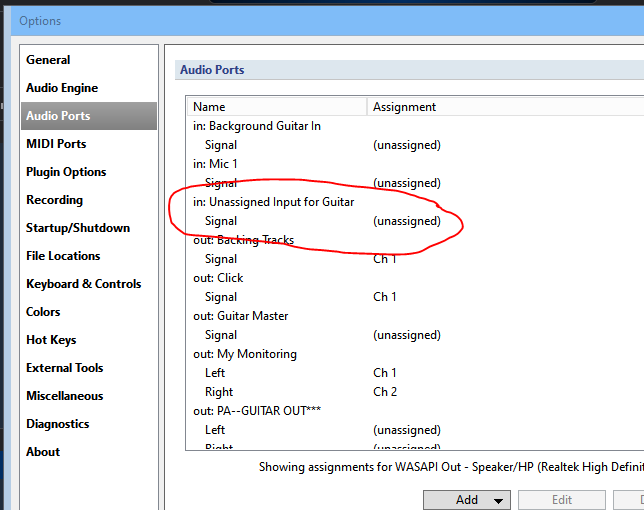Select Signal row under Guitar Master

click(x=416, y=335)
